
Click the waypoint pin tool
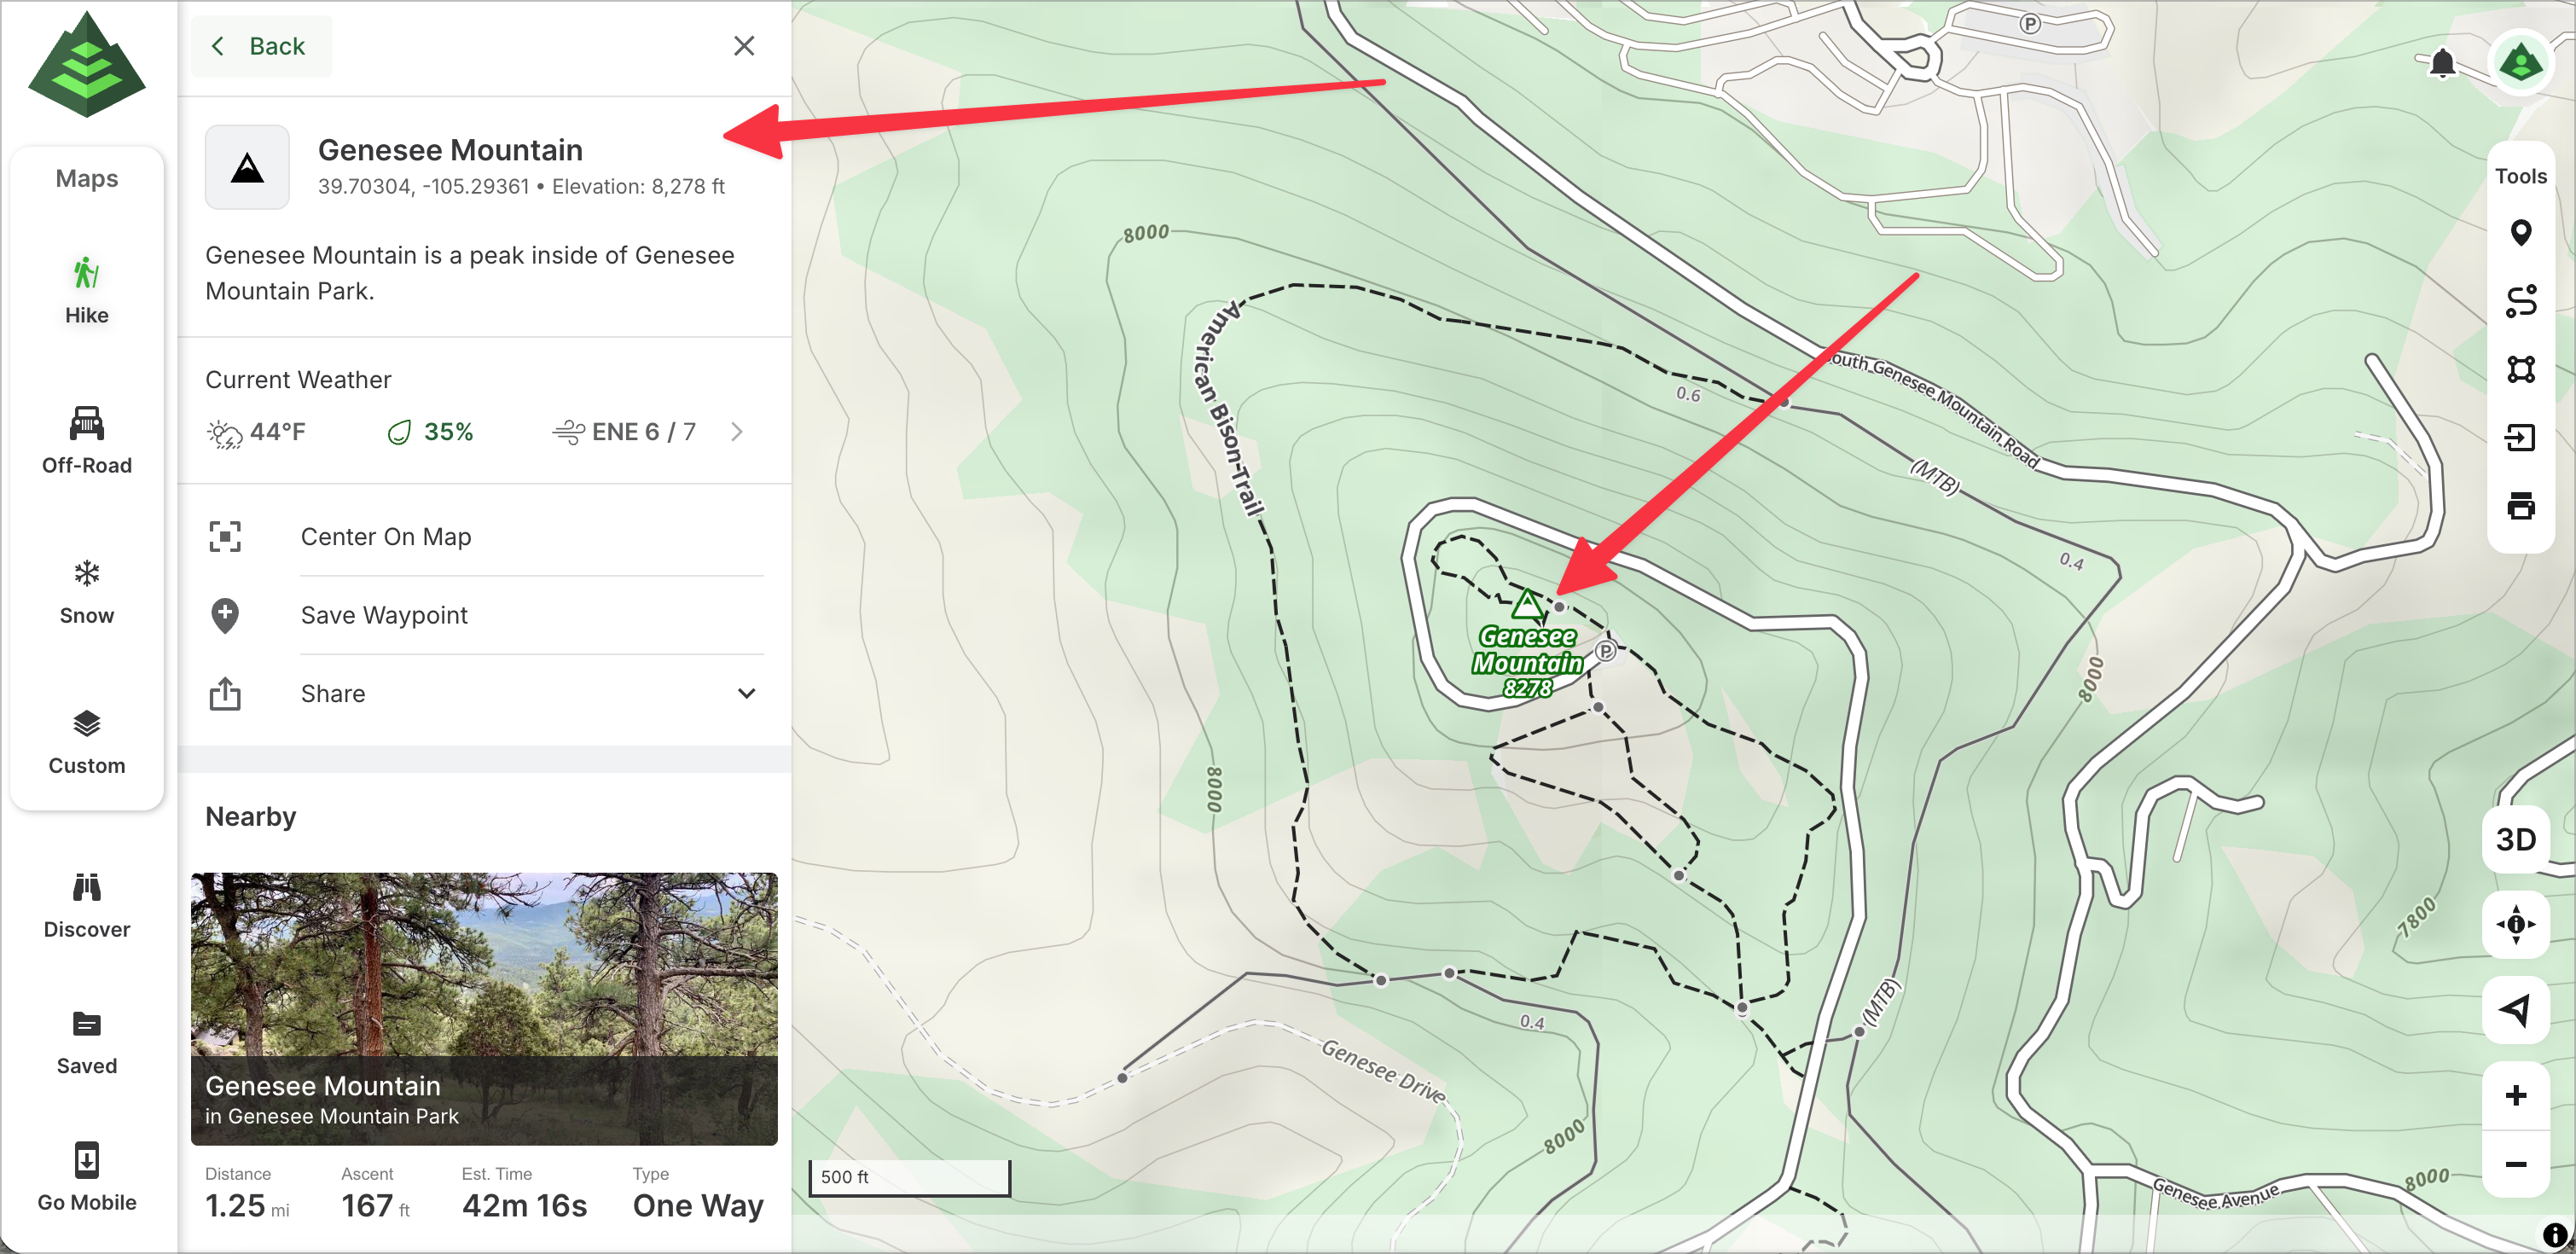click(2520, 233)
